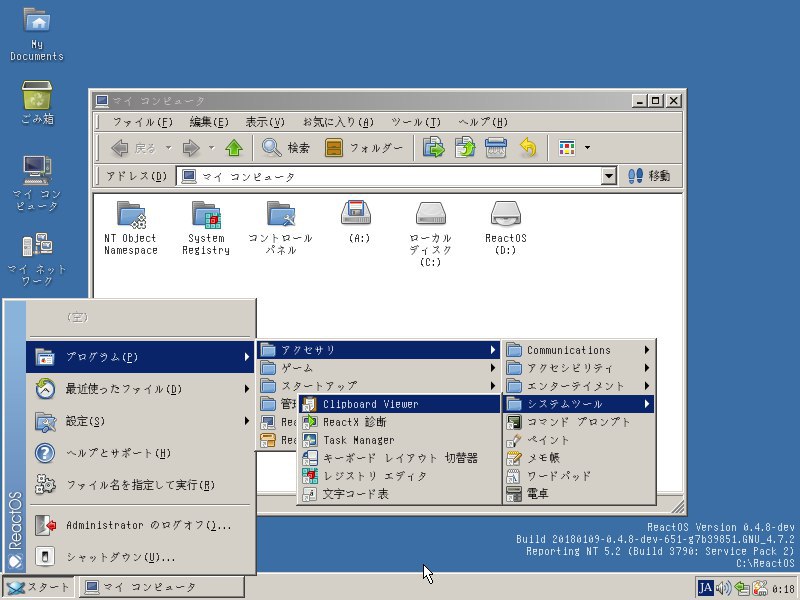Select the マイ ネットワーク desktop icon
Image resolution: width=800 pixels, height=600 pixels.
click(37, 259)
